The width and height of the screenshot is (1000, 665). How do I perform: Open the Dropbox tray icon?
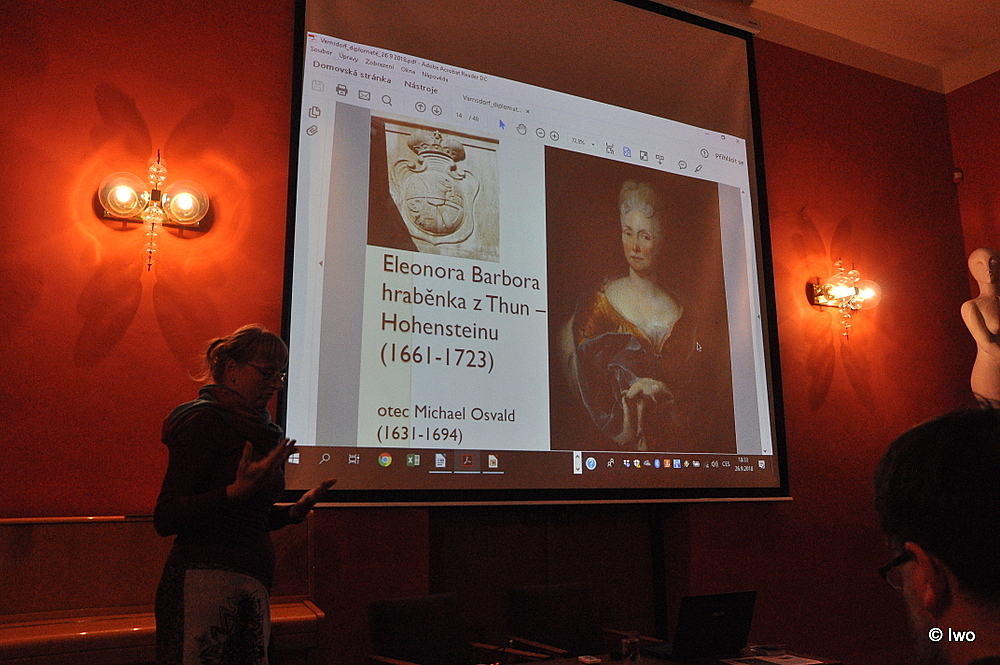click(x=626, y=464)
